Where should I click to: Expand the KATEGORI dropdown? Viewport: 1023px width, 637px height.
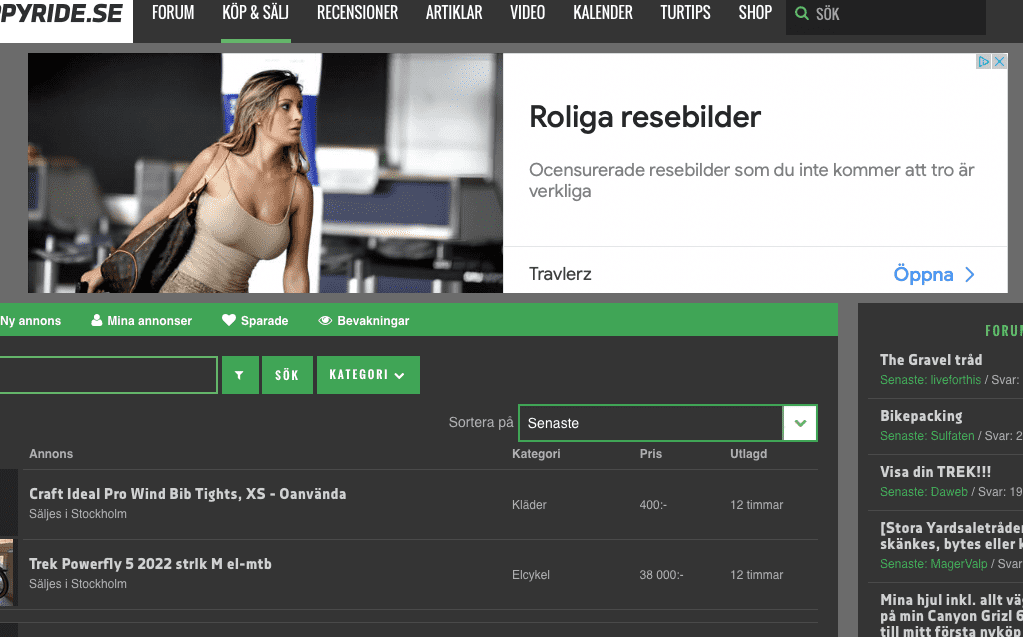(x=368, y=375)
